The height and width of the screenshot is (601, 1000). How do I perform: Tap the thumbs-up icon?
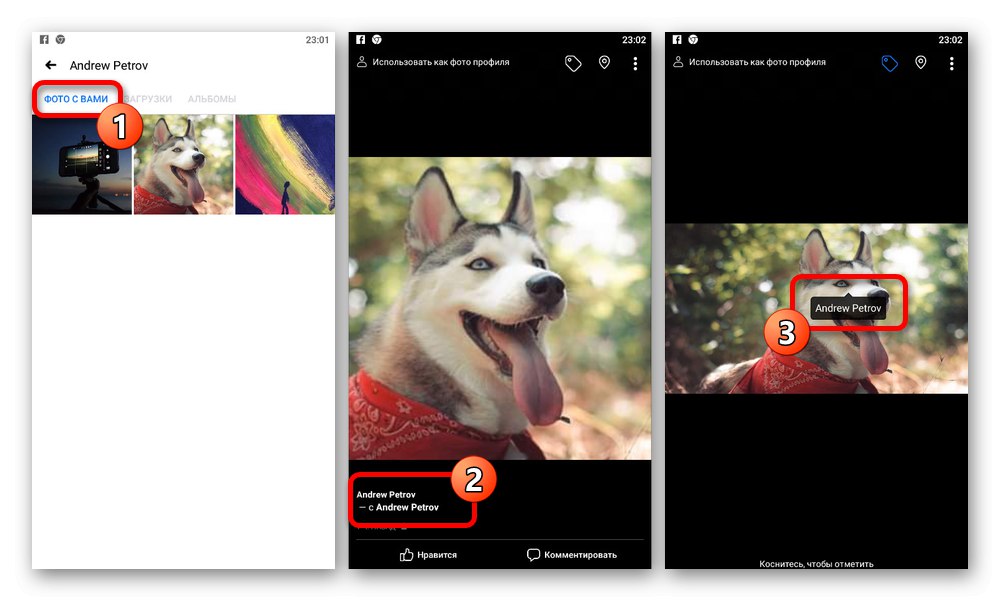tap(406, 555)
